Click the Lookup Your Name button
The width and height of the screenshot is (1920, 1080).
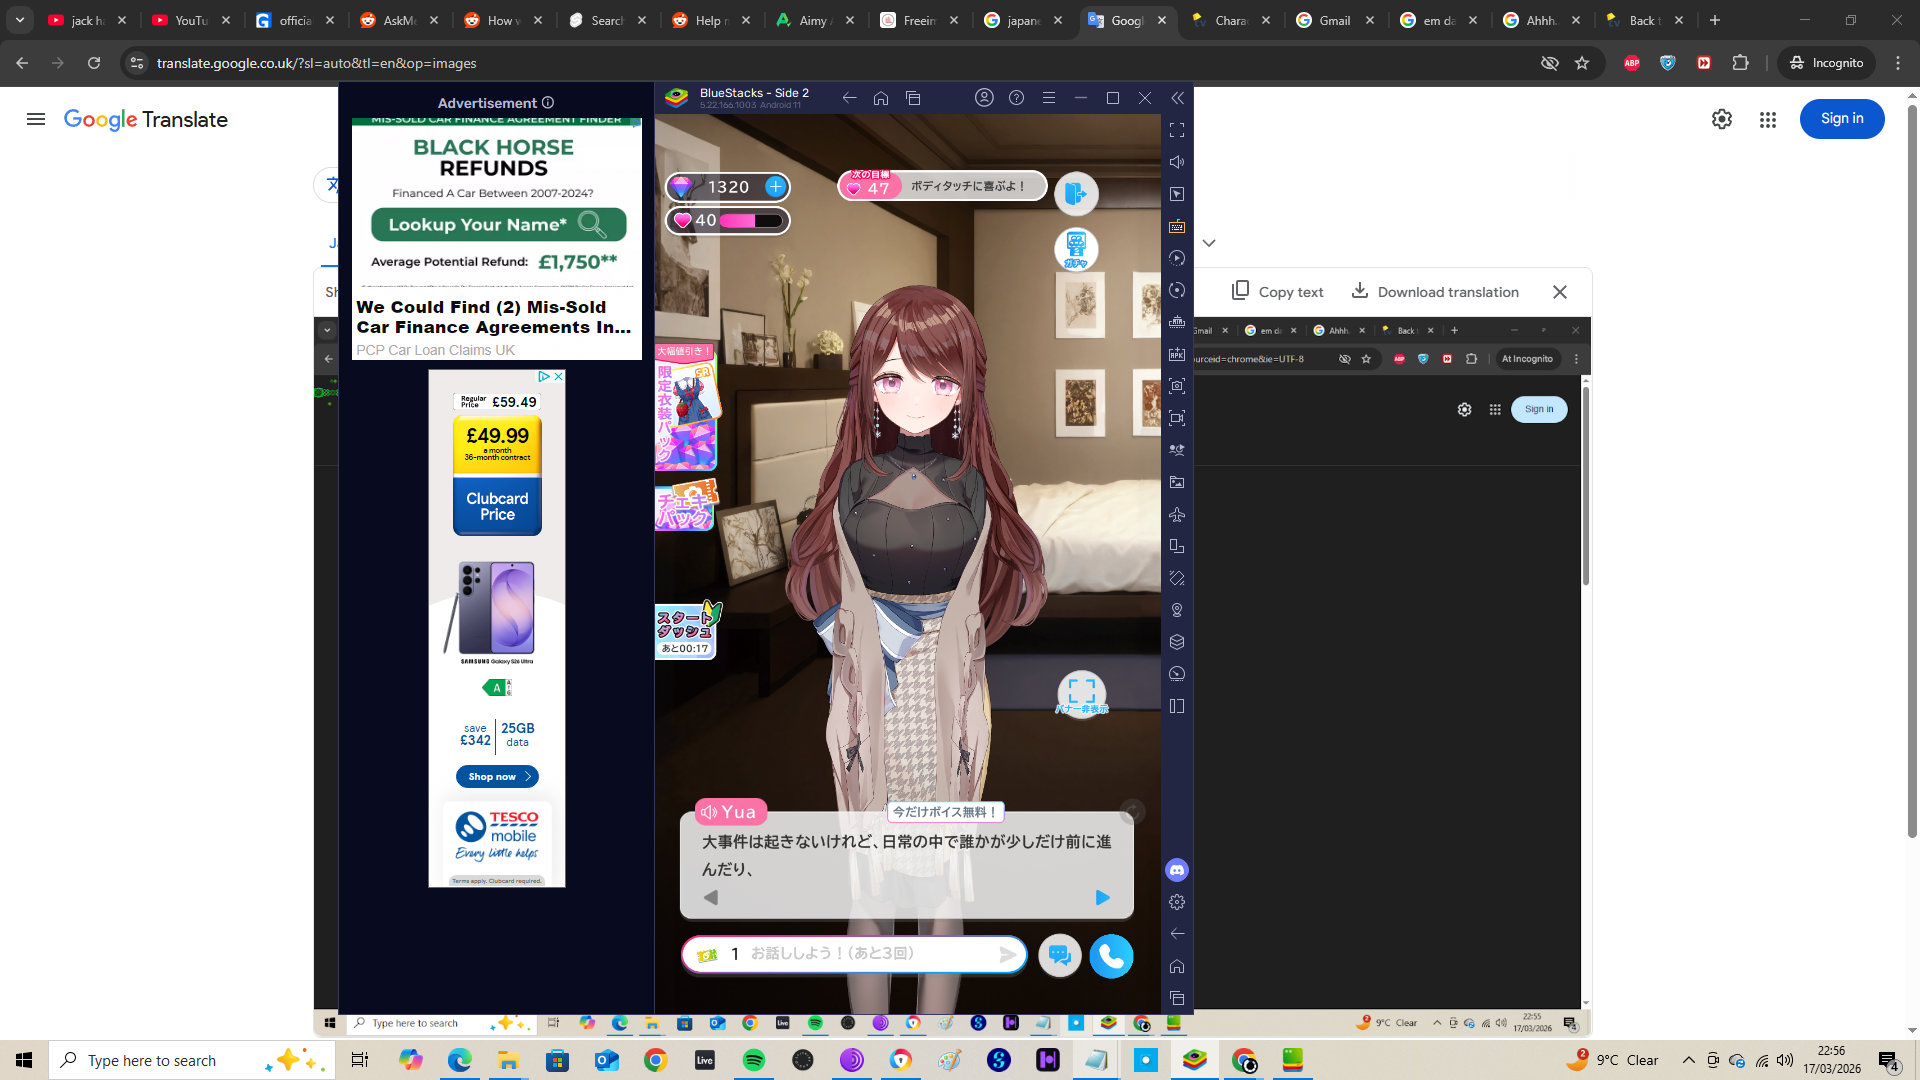[498, 224]
